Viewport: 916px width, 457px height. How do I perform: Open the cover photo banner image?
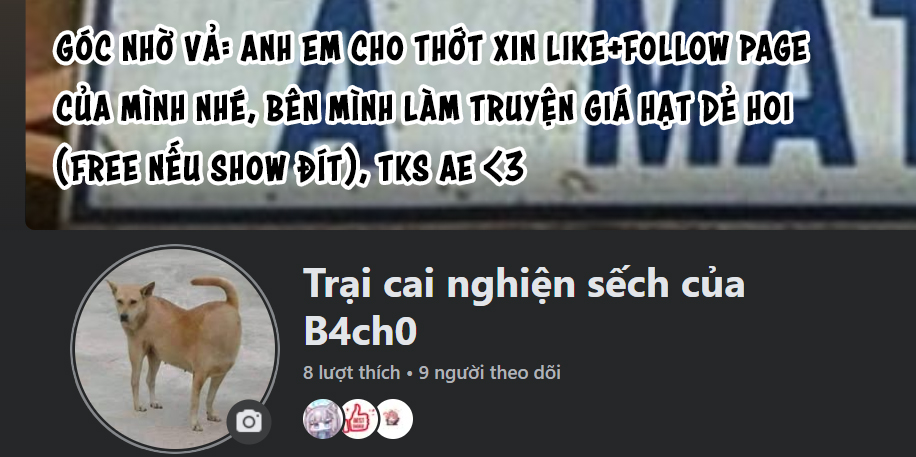coord(471,114)
